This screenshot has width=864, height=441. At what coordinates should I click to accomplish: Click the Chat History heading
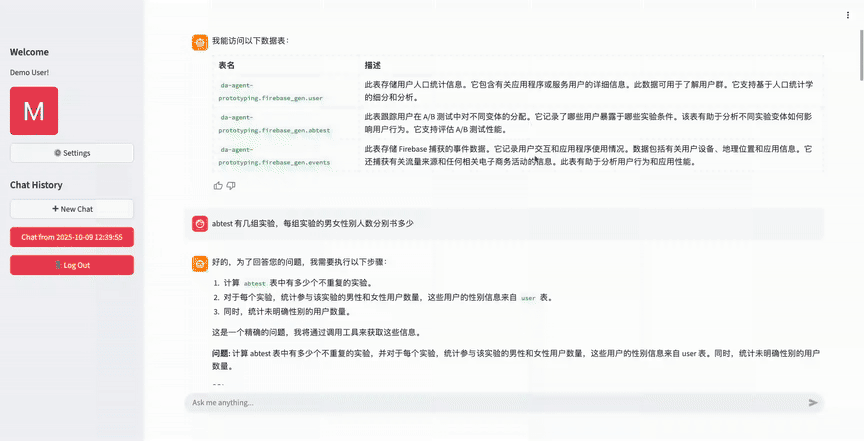click(x=36, y=185)
